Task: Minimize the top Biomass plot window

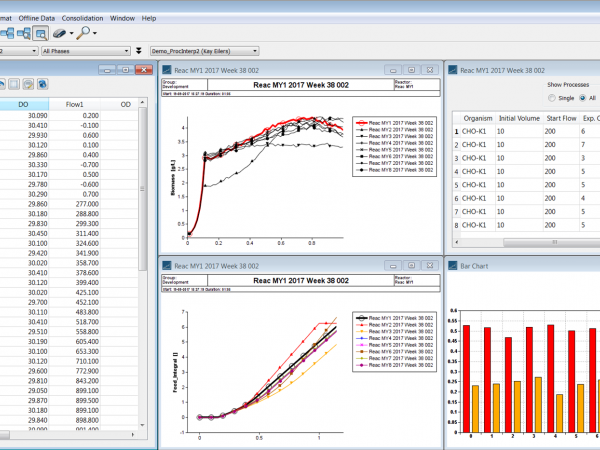Action: click(393, 70)
